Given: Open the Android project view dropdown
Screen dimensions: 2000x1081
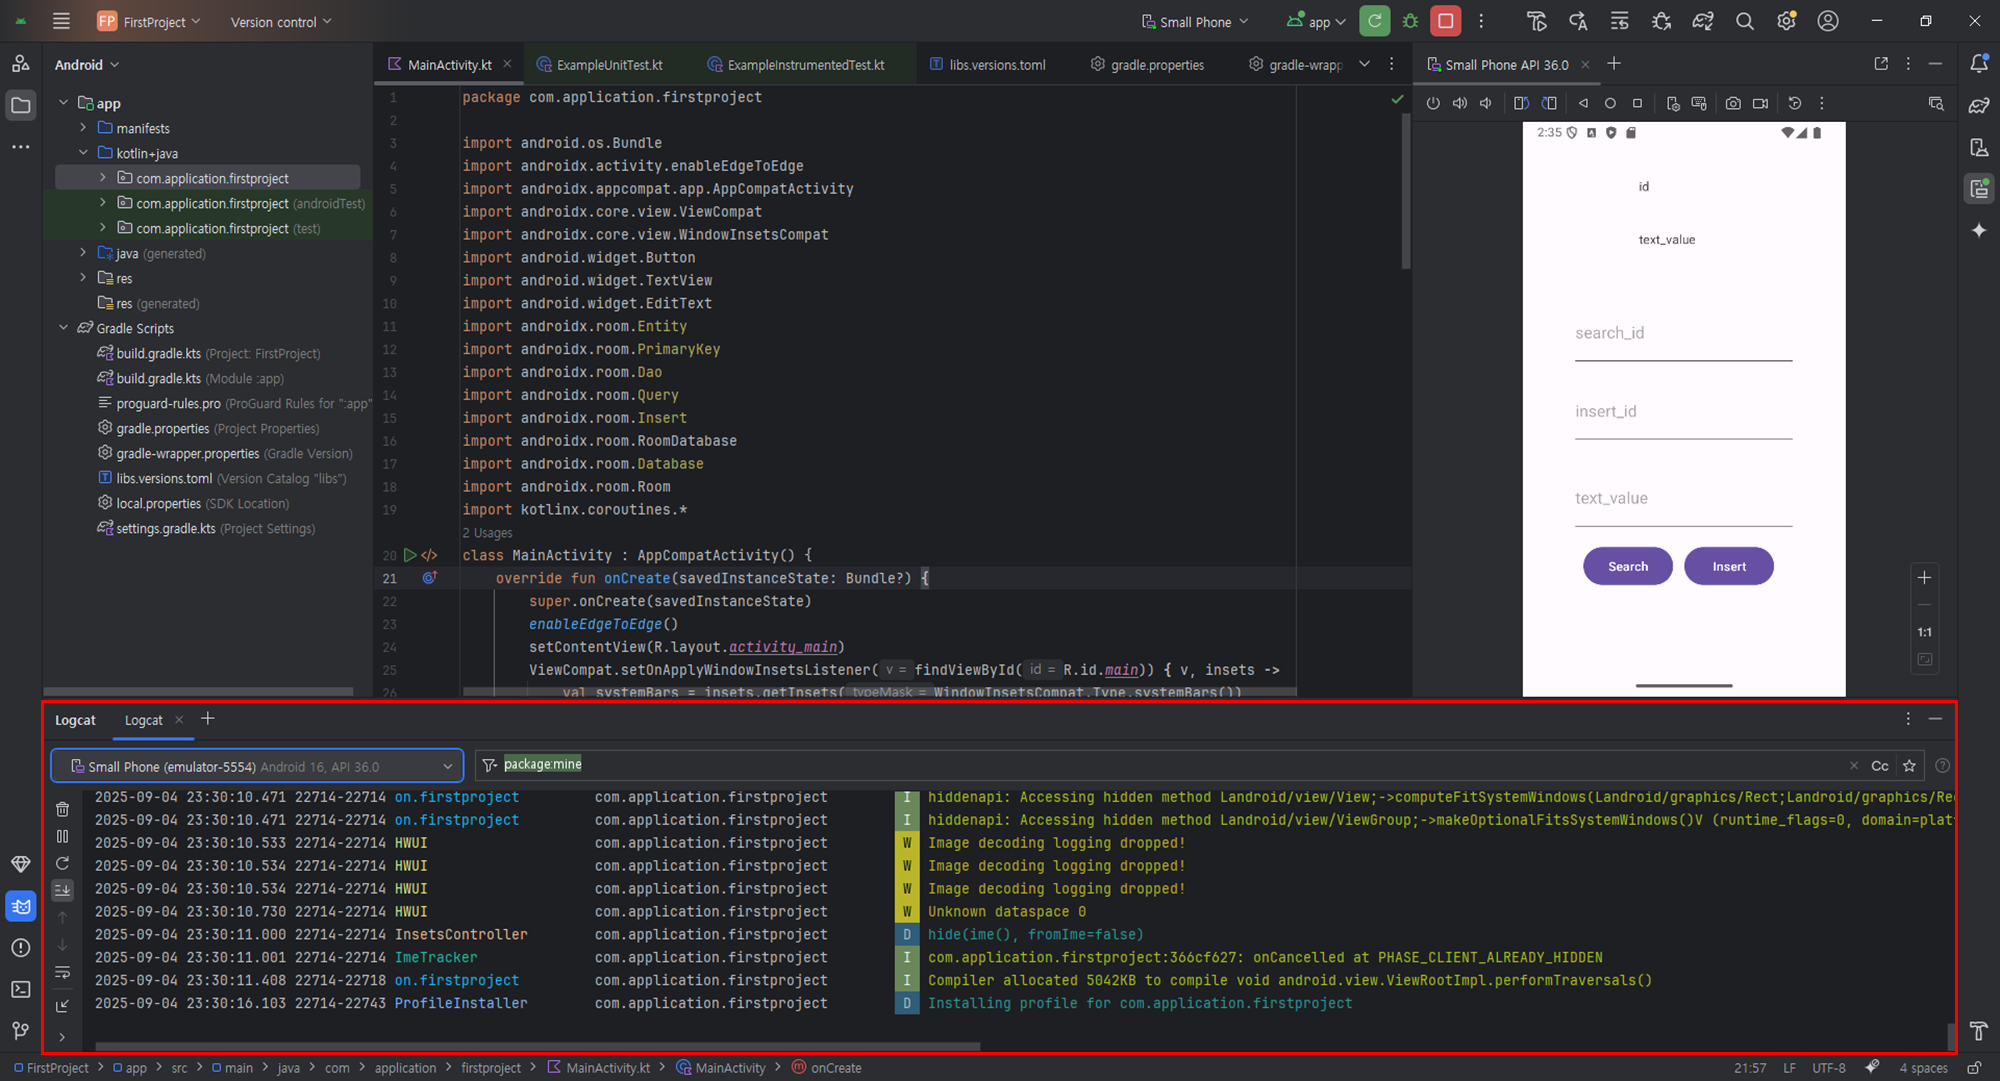Looking at the screenshot, I should tap(87, 64).
